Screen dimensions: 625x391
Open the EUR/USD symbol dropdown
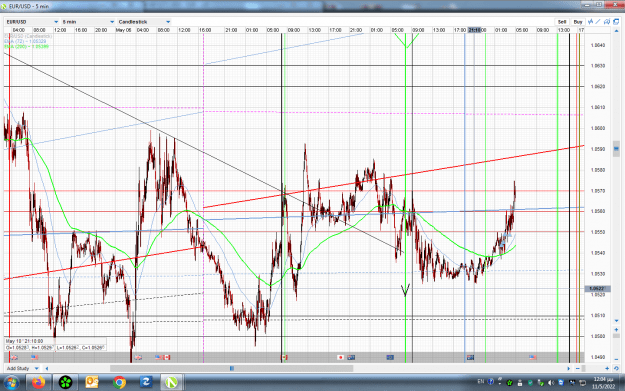32,22
